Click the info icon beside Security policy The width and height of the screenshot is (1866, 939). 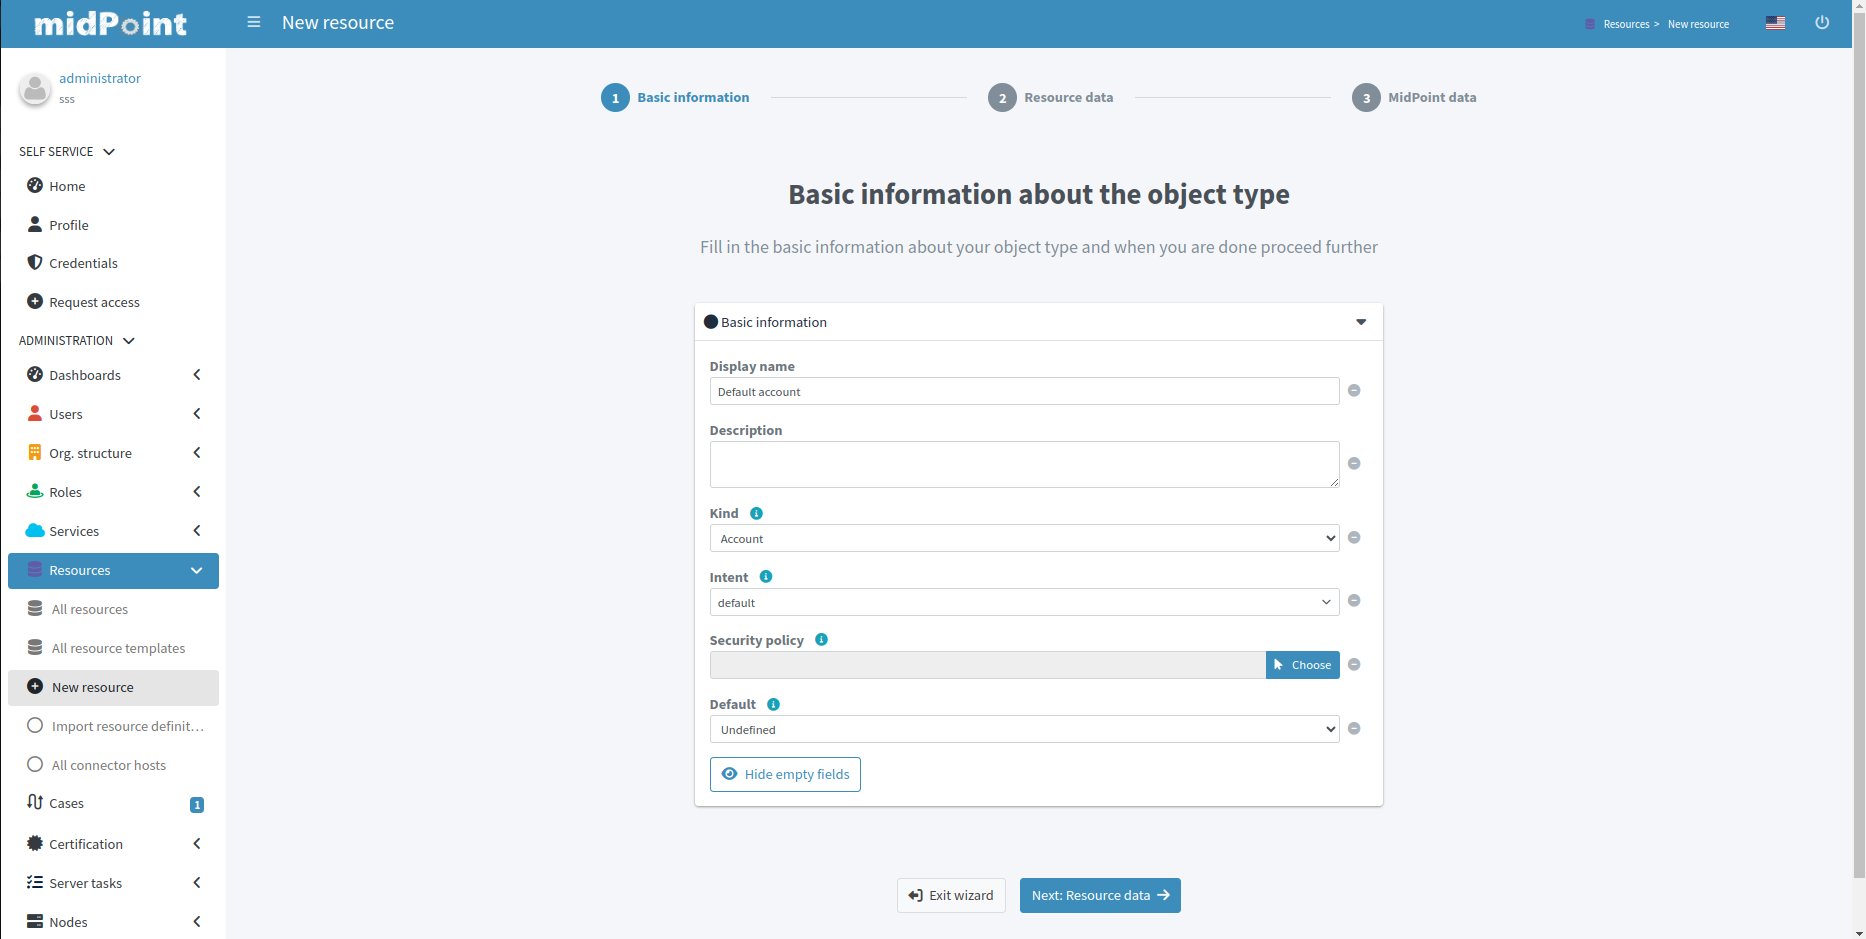821,640
